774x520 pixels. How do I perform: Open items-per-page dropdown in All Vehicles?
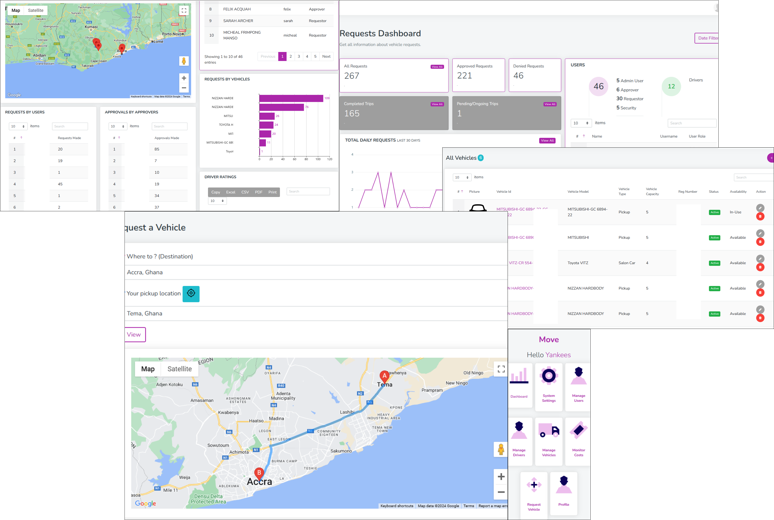click(x=461, y=177)
